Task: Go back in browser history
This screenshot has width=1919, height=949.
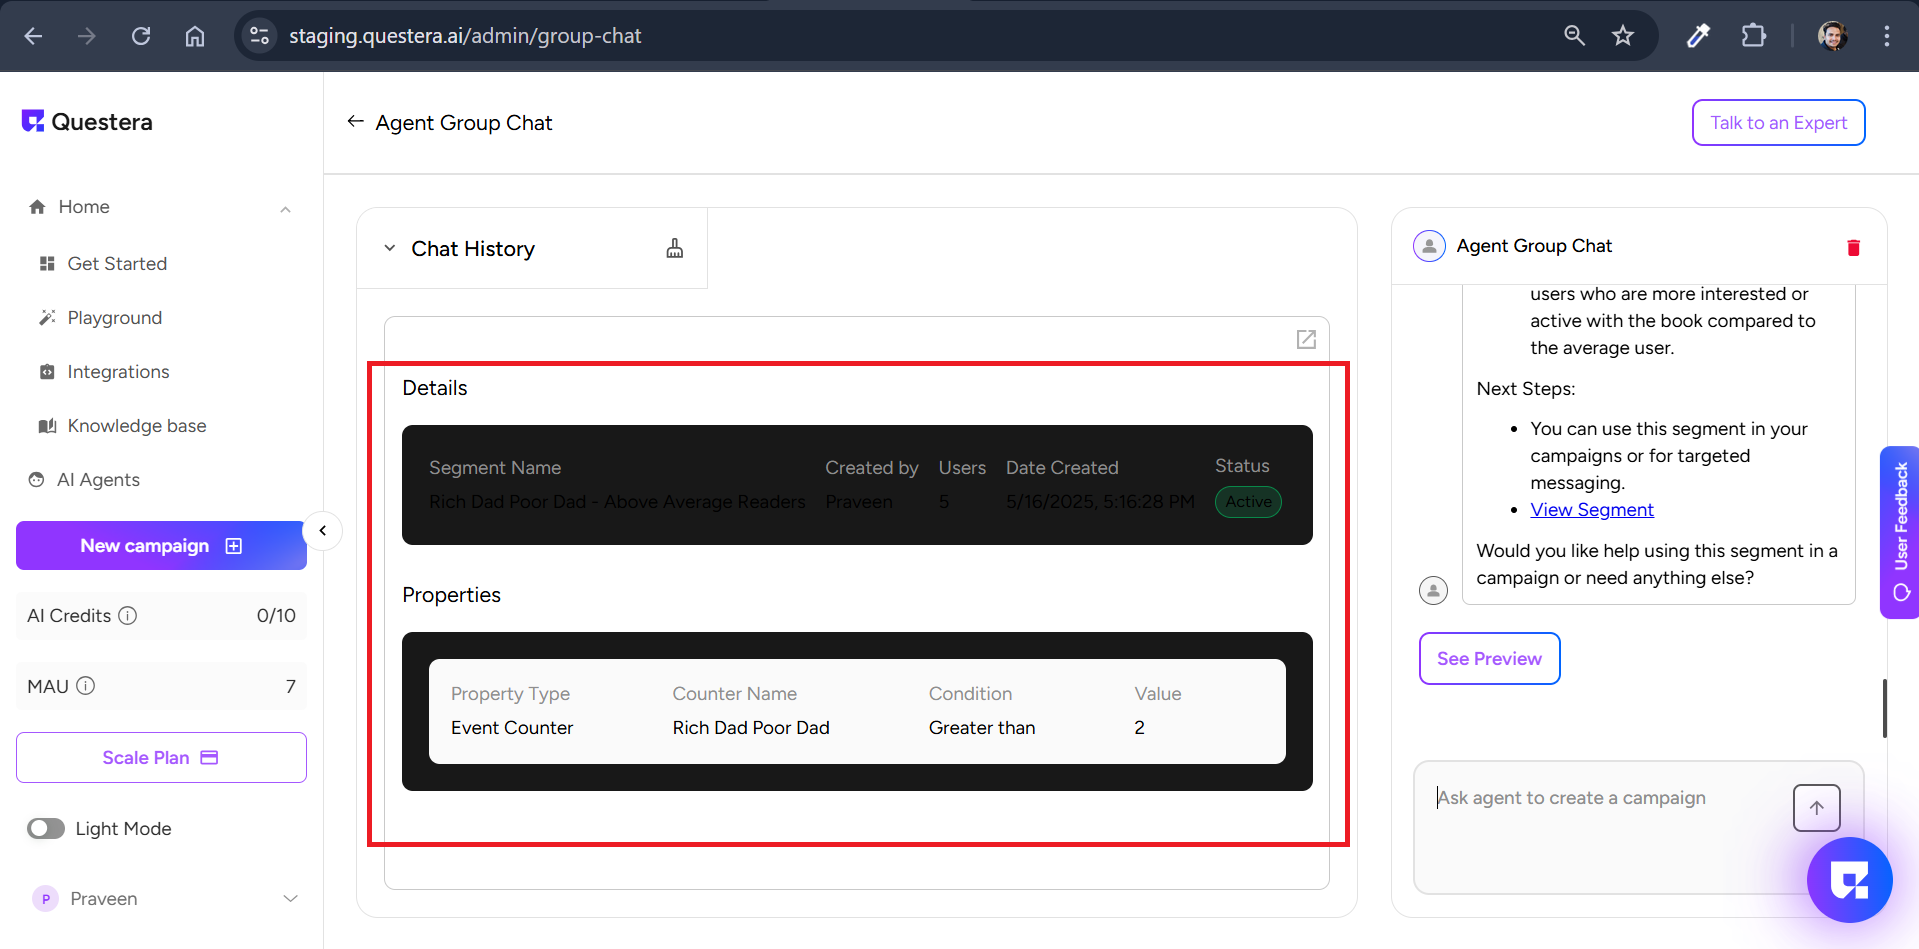Action: (33, 36)
